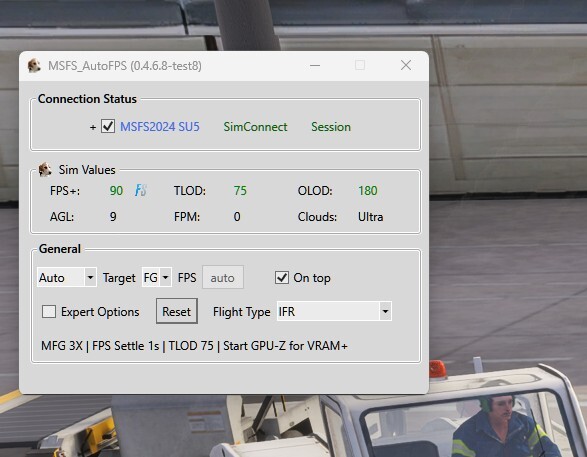Click the blue FS icon next to FPS value

(x=141, y=191)
